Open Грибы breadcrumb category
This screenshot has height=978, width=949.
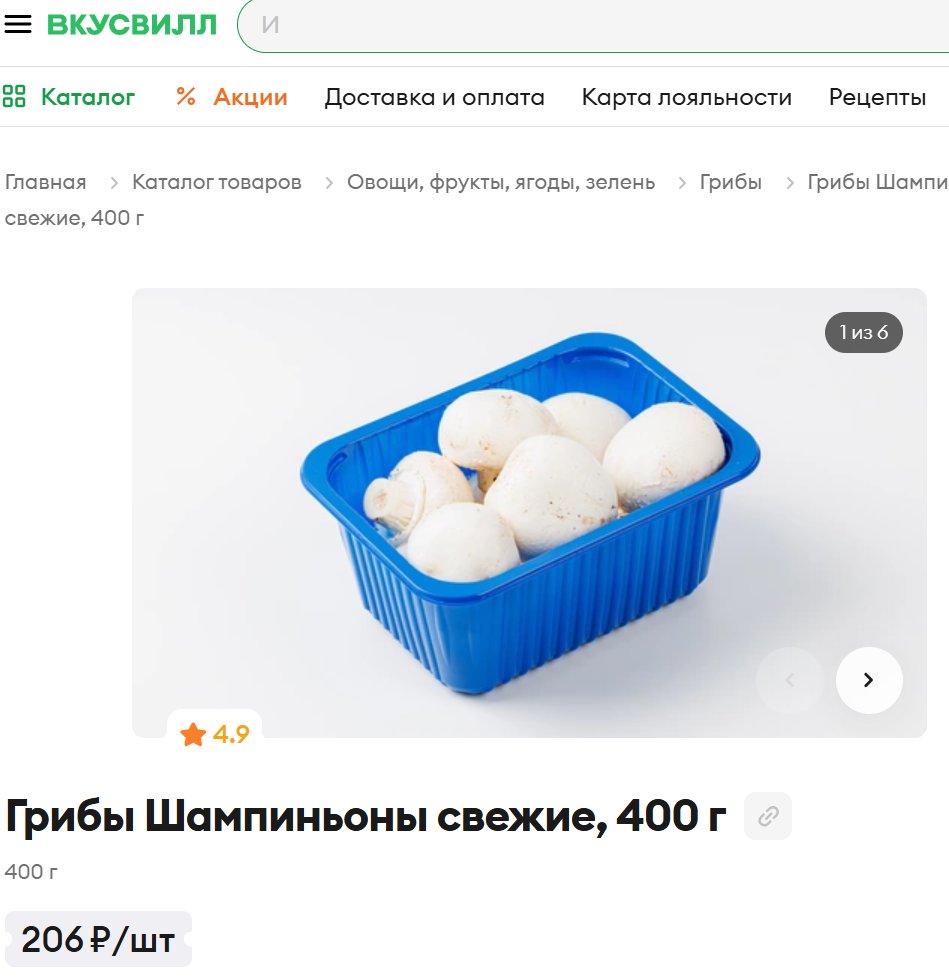tap(731, 182)
